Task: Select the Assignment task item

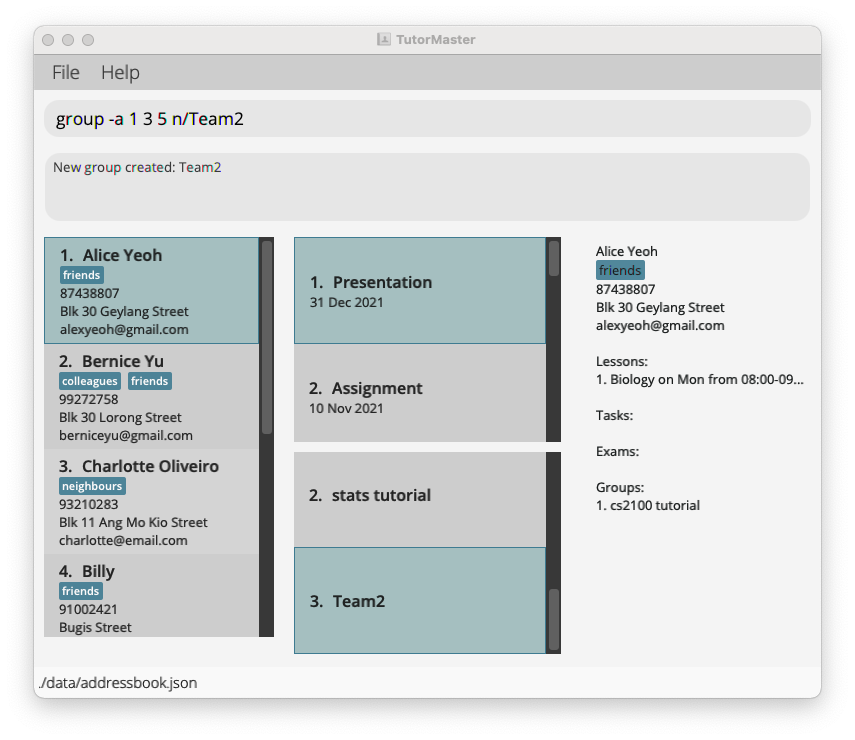Action: pos(419,396)
